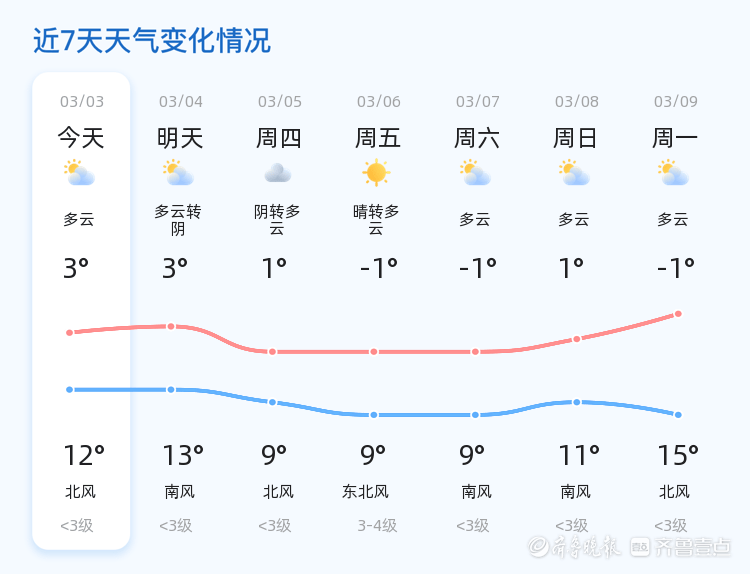The width and height of the screenshot is (750, 574).
Task: Click Monday's partly cloudy icon
Action: coord(673,174)
